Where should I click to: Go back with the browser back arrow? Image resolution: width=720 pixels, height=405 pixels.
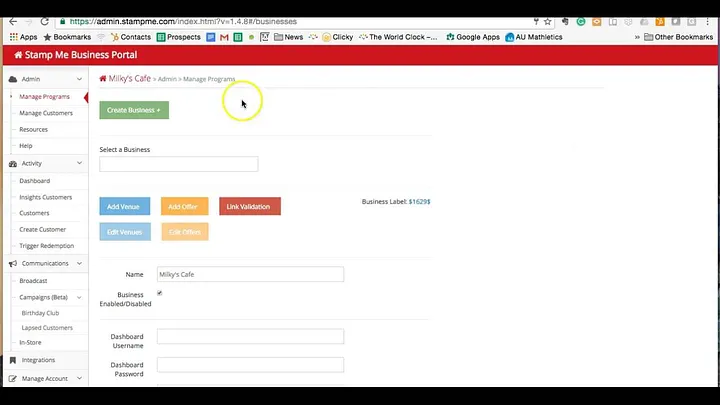point(13,22)
